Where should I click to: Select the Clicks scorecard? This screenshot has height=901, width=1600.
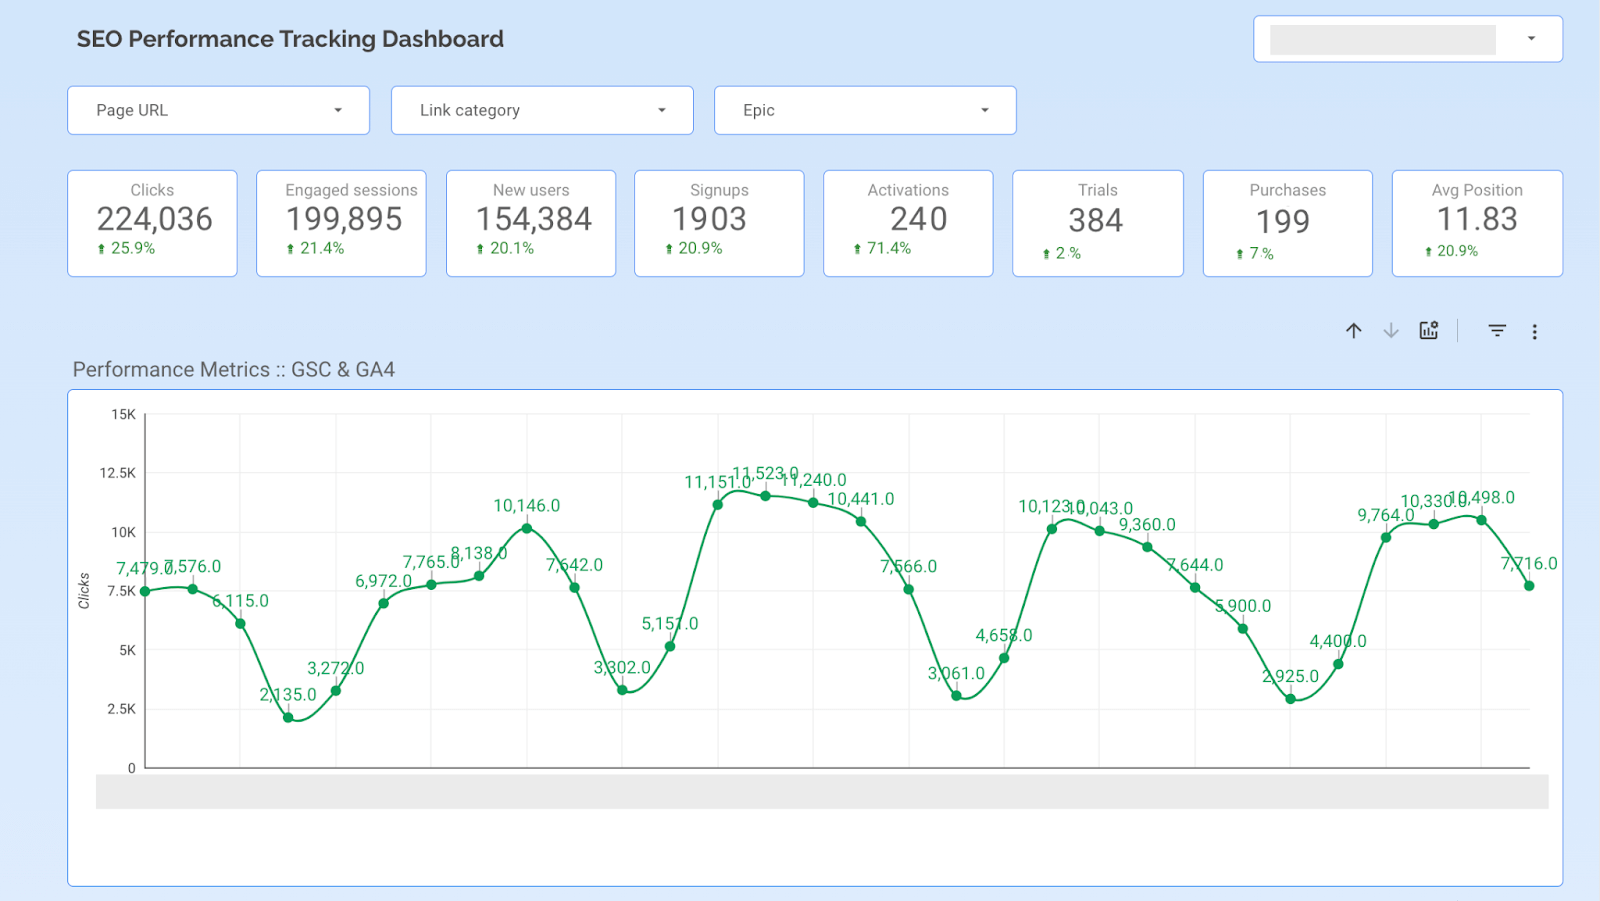coord(152,223)
